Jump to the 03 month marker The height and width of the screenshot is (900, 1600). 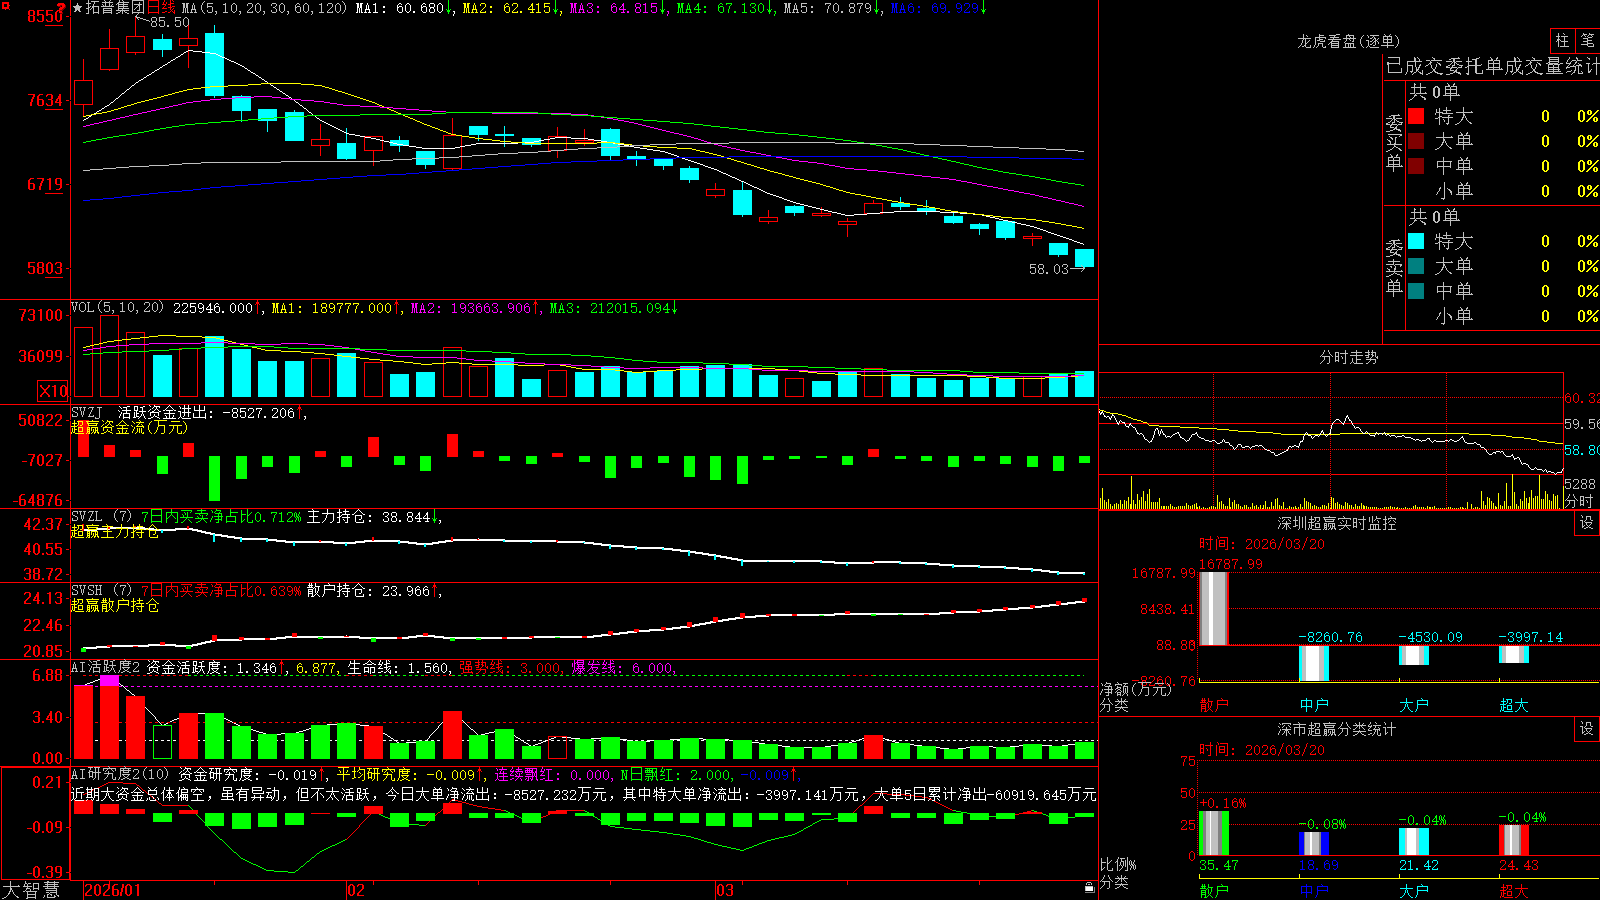pyautogui.click(x=725, y=890)
